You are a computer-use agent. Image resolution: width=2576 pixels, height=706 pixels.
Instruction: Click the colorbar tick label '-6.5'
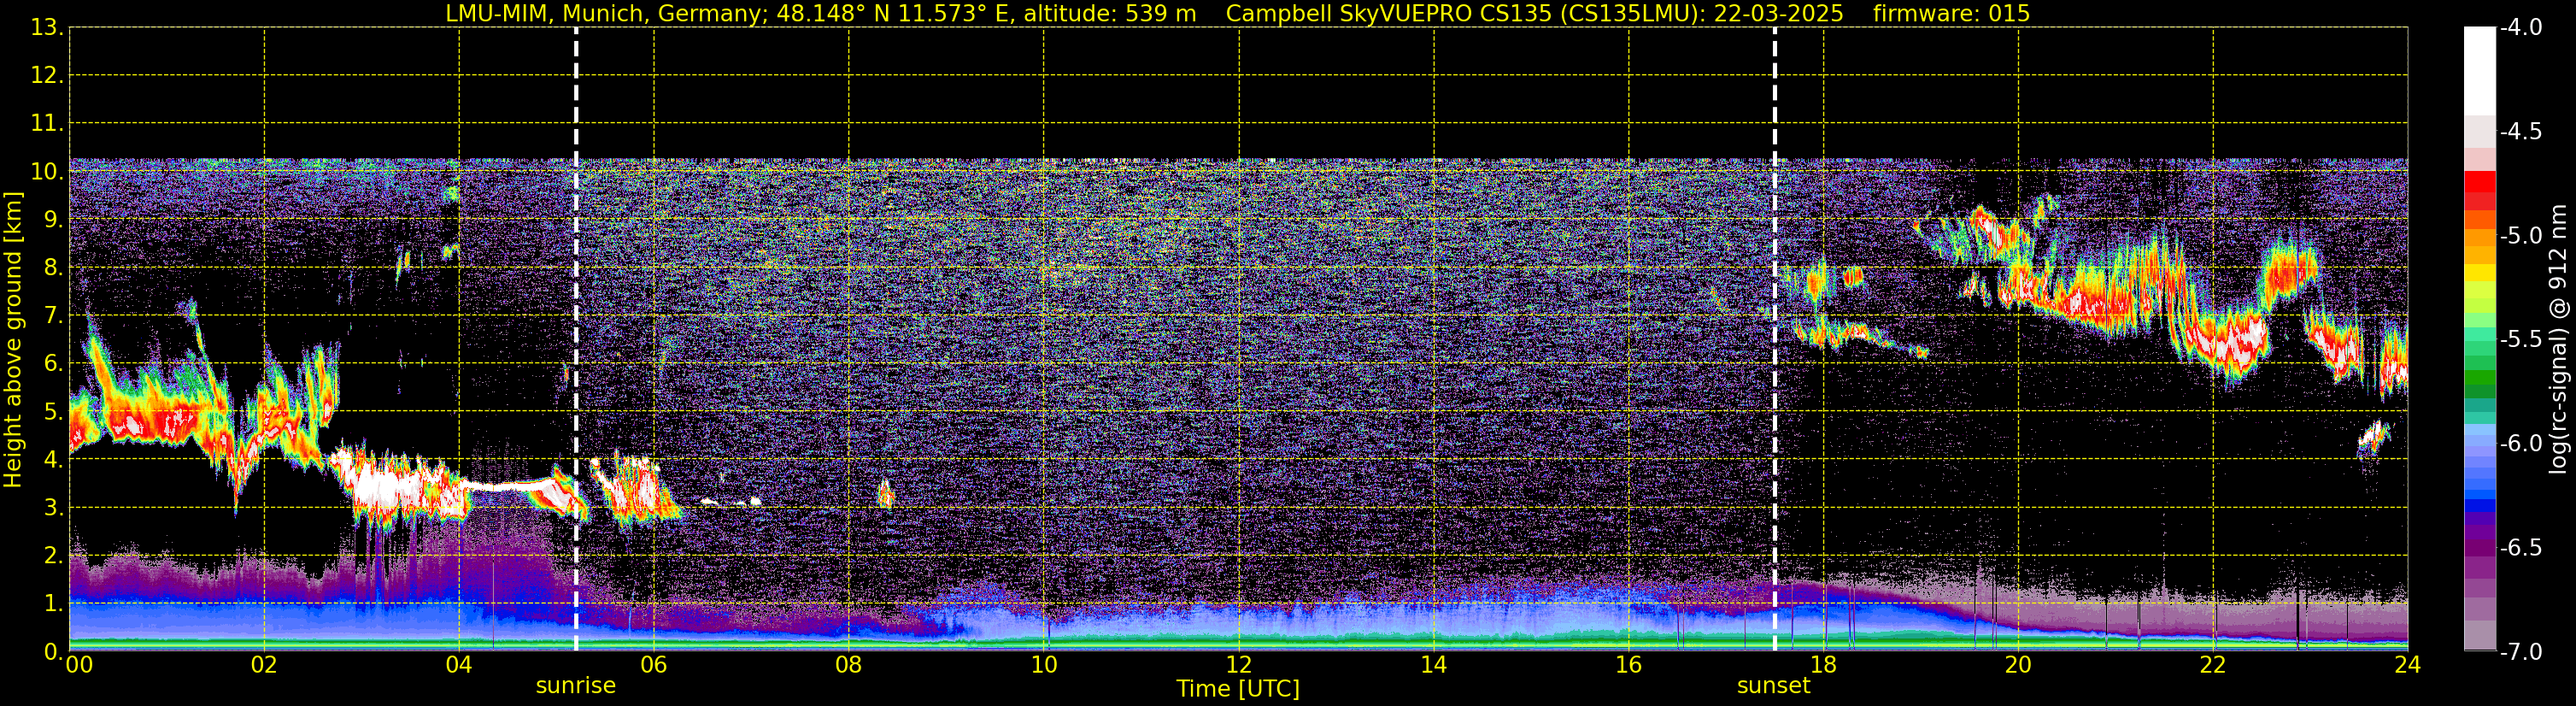click(x=2521, y=548)
